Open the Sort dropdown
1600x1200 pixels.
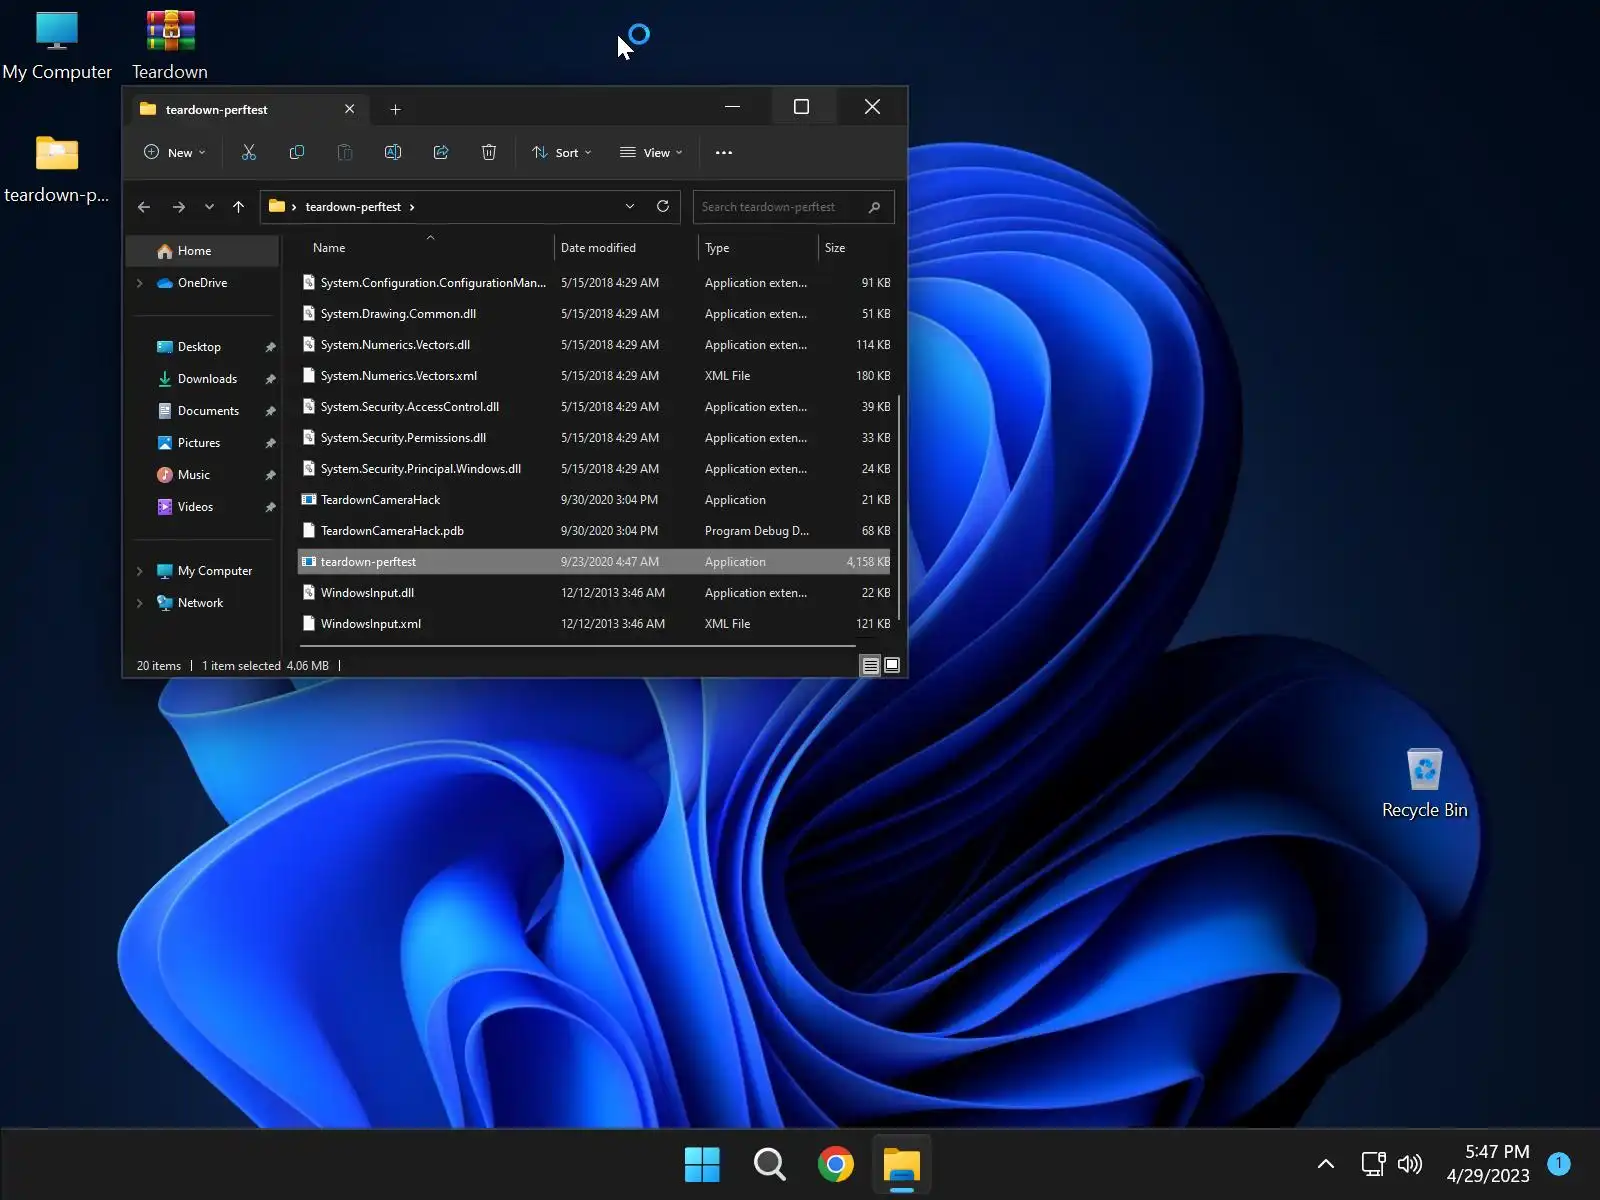click(562, 153)
